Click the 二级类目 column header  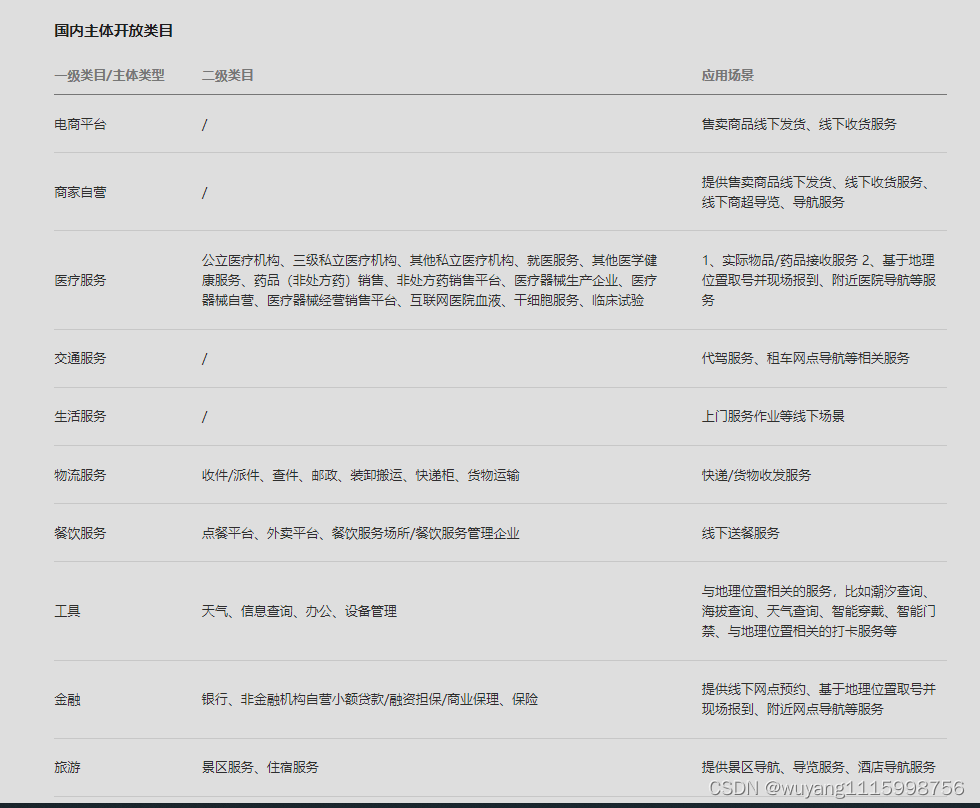coord(227,75)
